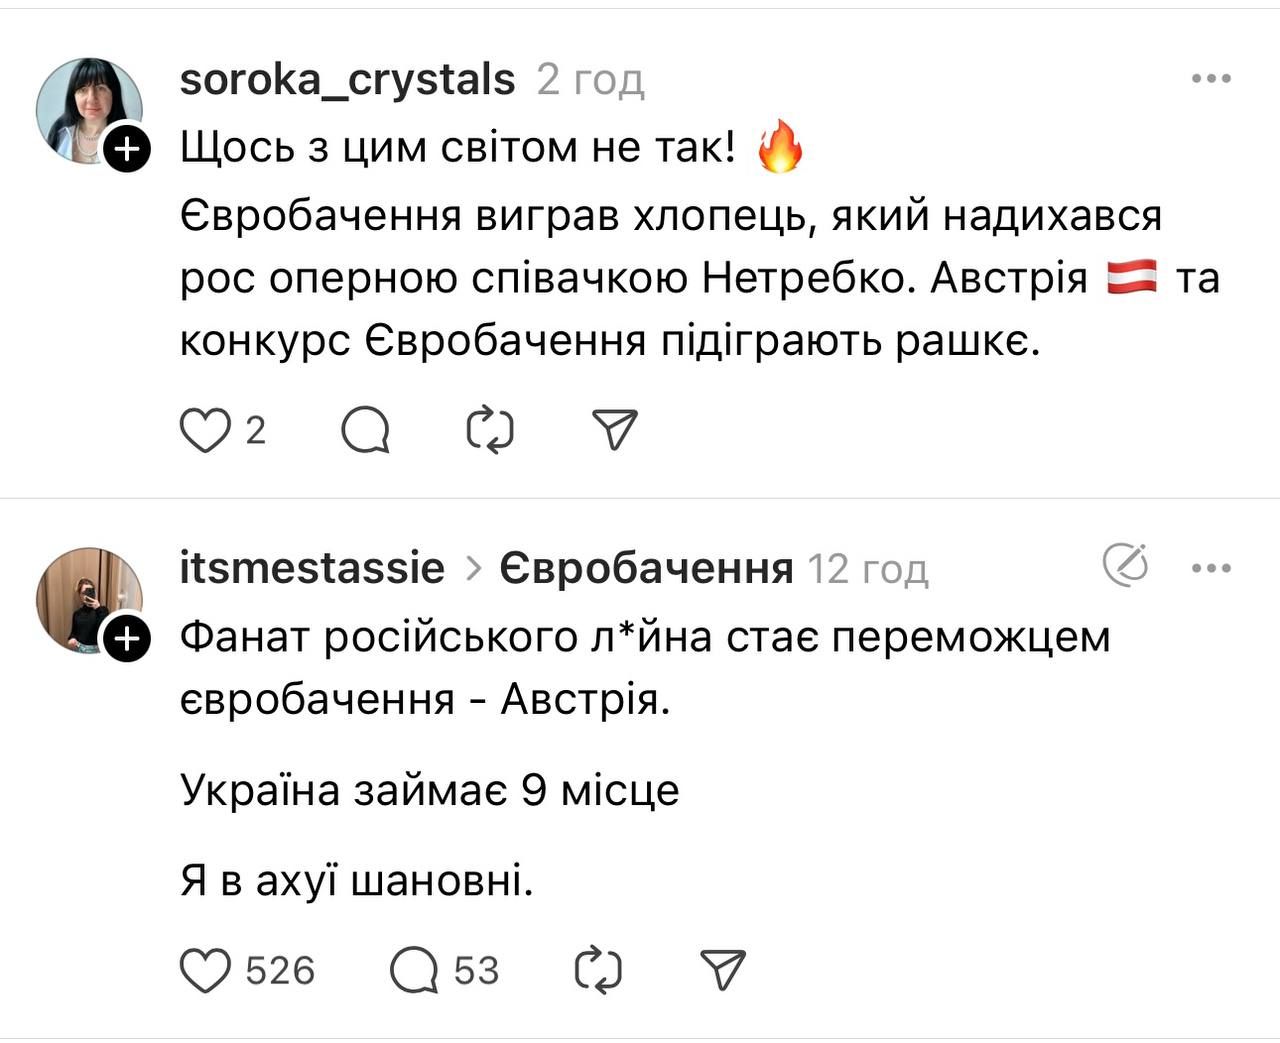1280x1043 pixels.
Task: Follow itsmestassie via plus badge
Action: [127, 640]
